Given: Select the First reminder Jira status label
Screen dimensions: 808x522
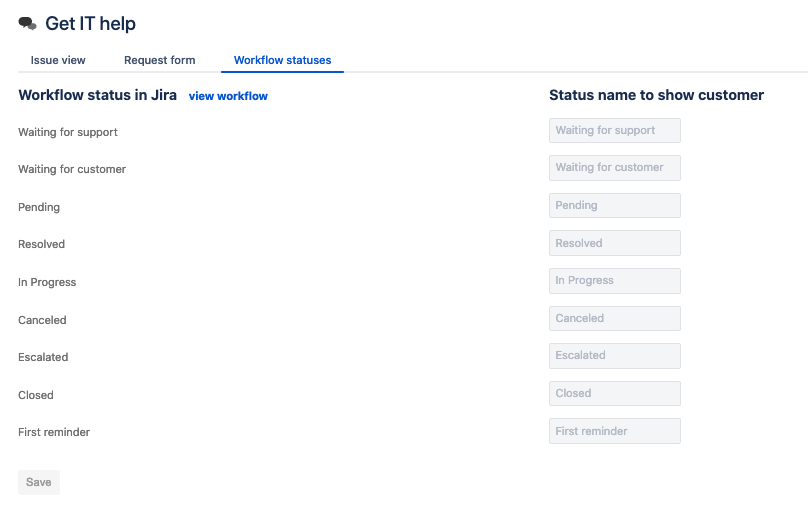Looking at the screenshot, I should 54,432.
